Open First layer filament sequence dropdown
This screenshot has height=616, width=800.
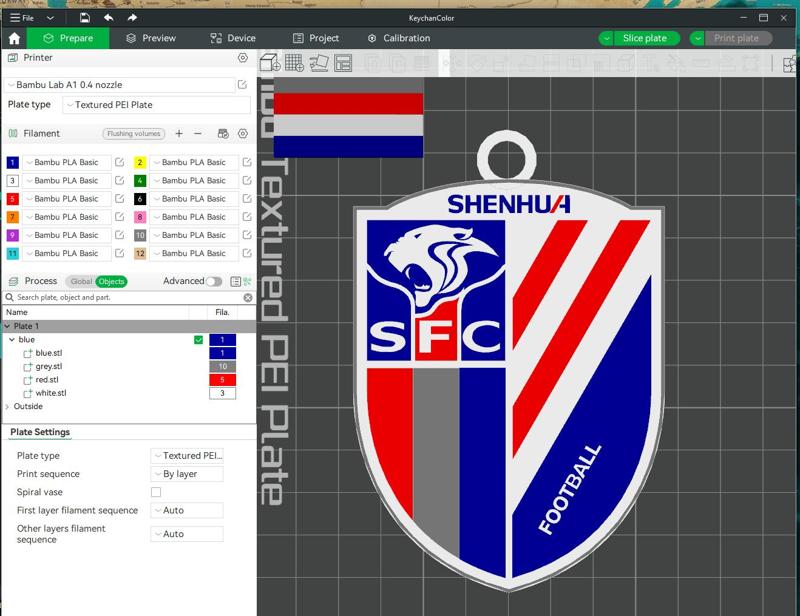(x=187, y=510)
